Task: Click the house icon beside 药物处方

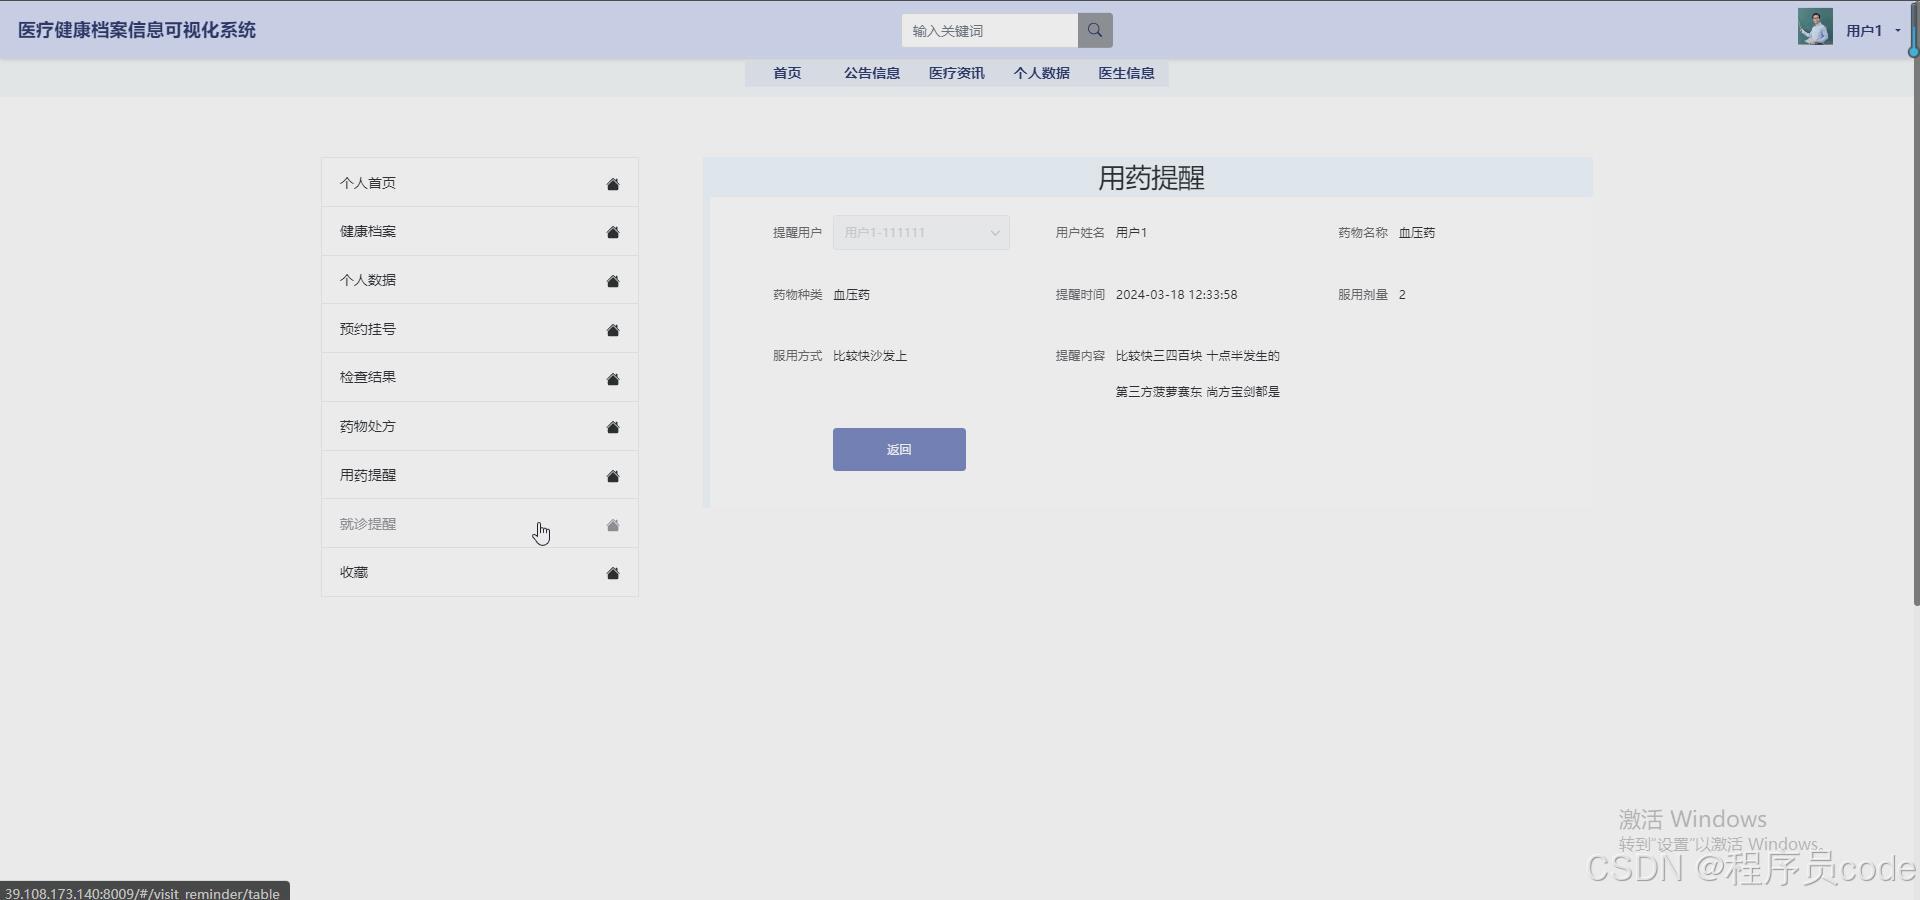Action: (x=611, y=427)
